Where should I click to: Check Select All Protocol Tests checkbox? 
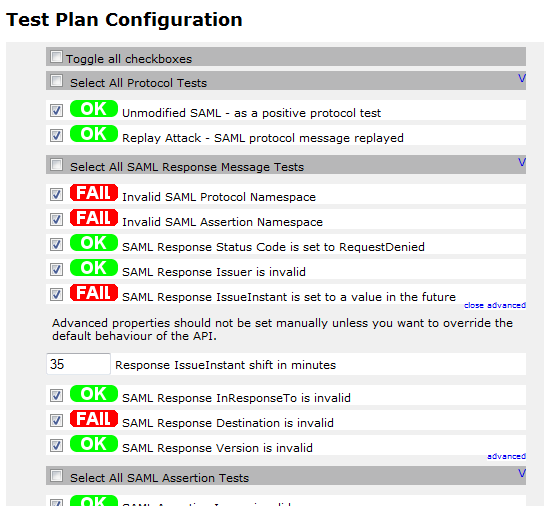coord(56,81)
